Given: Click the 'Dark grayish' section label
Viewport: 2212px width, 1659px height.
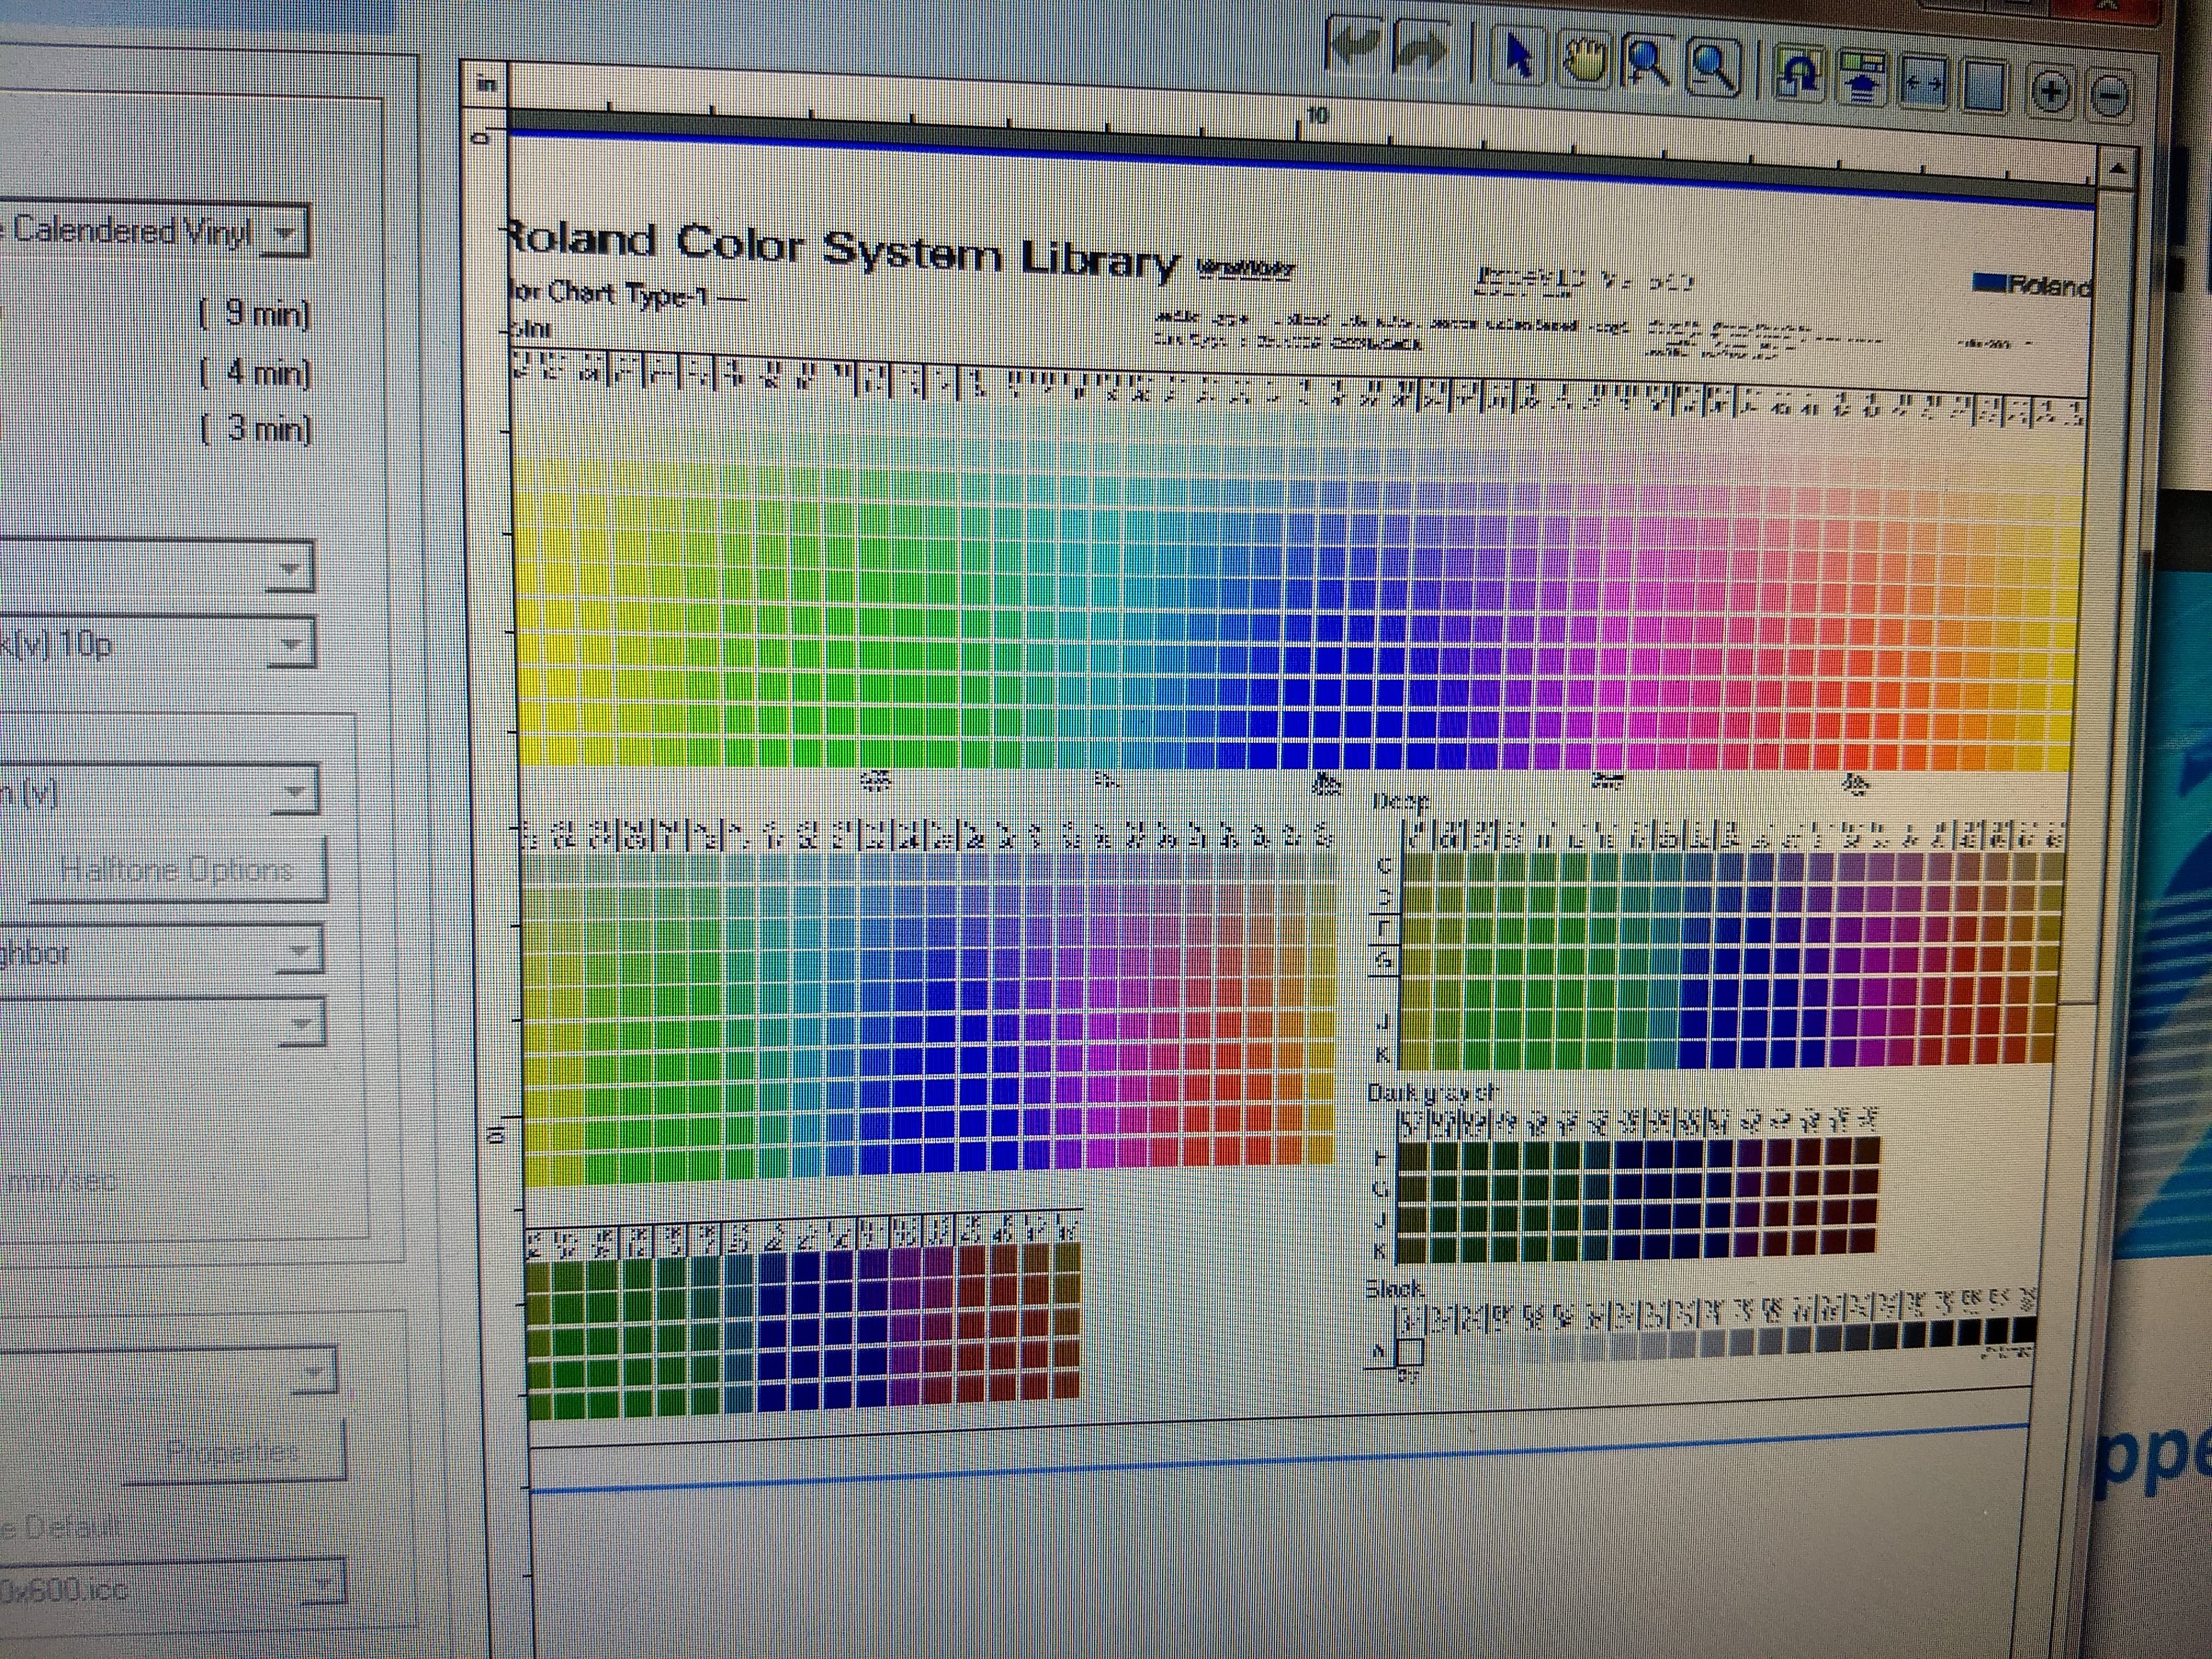Looking at the screenshot, I should click(x=1432, y=1094).
